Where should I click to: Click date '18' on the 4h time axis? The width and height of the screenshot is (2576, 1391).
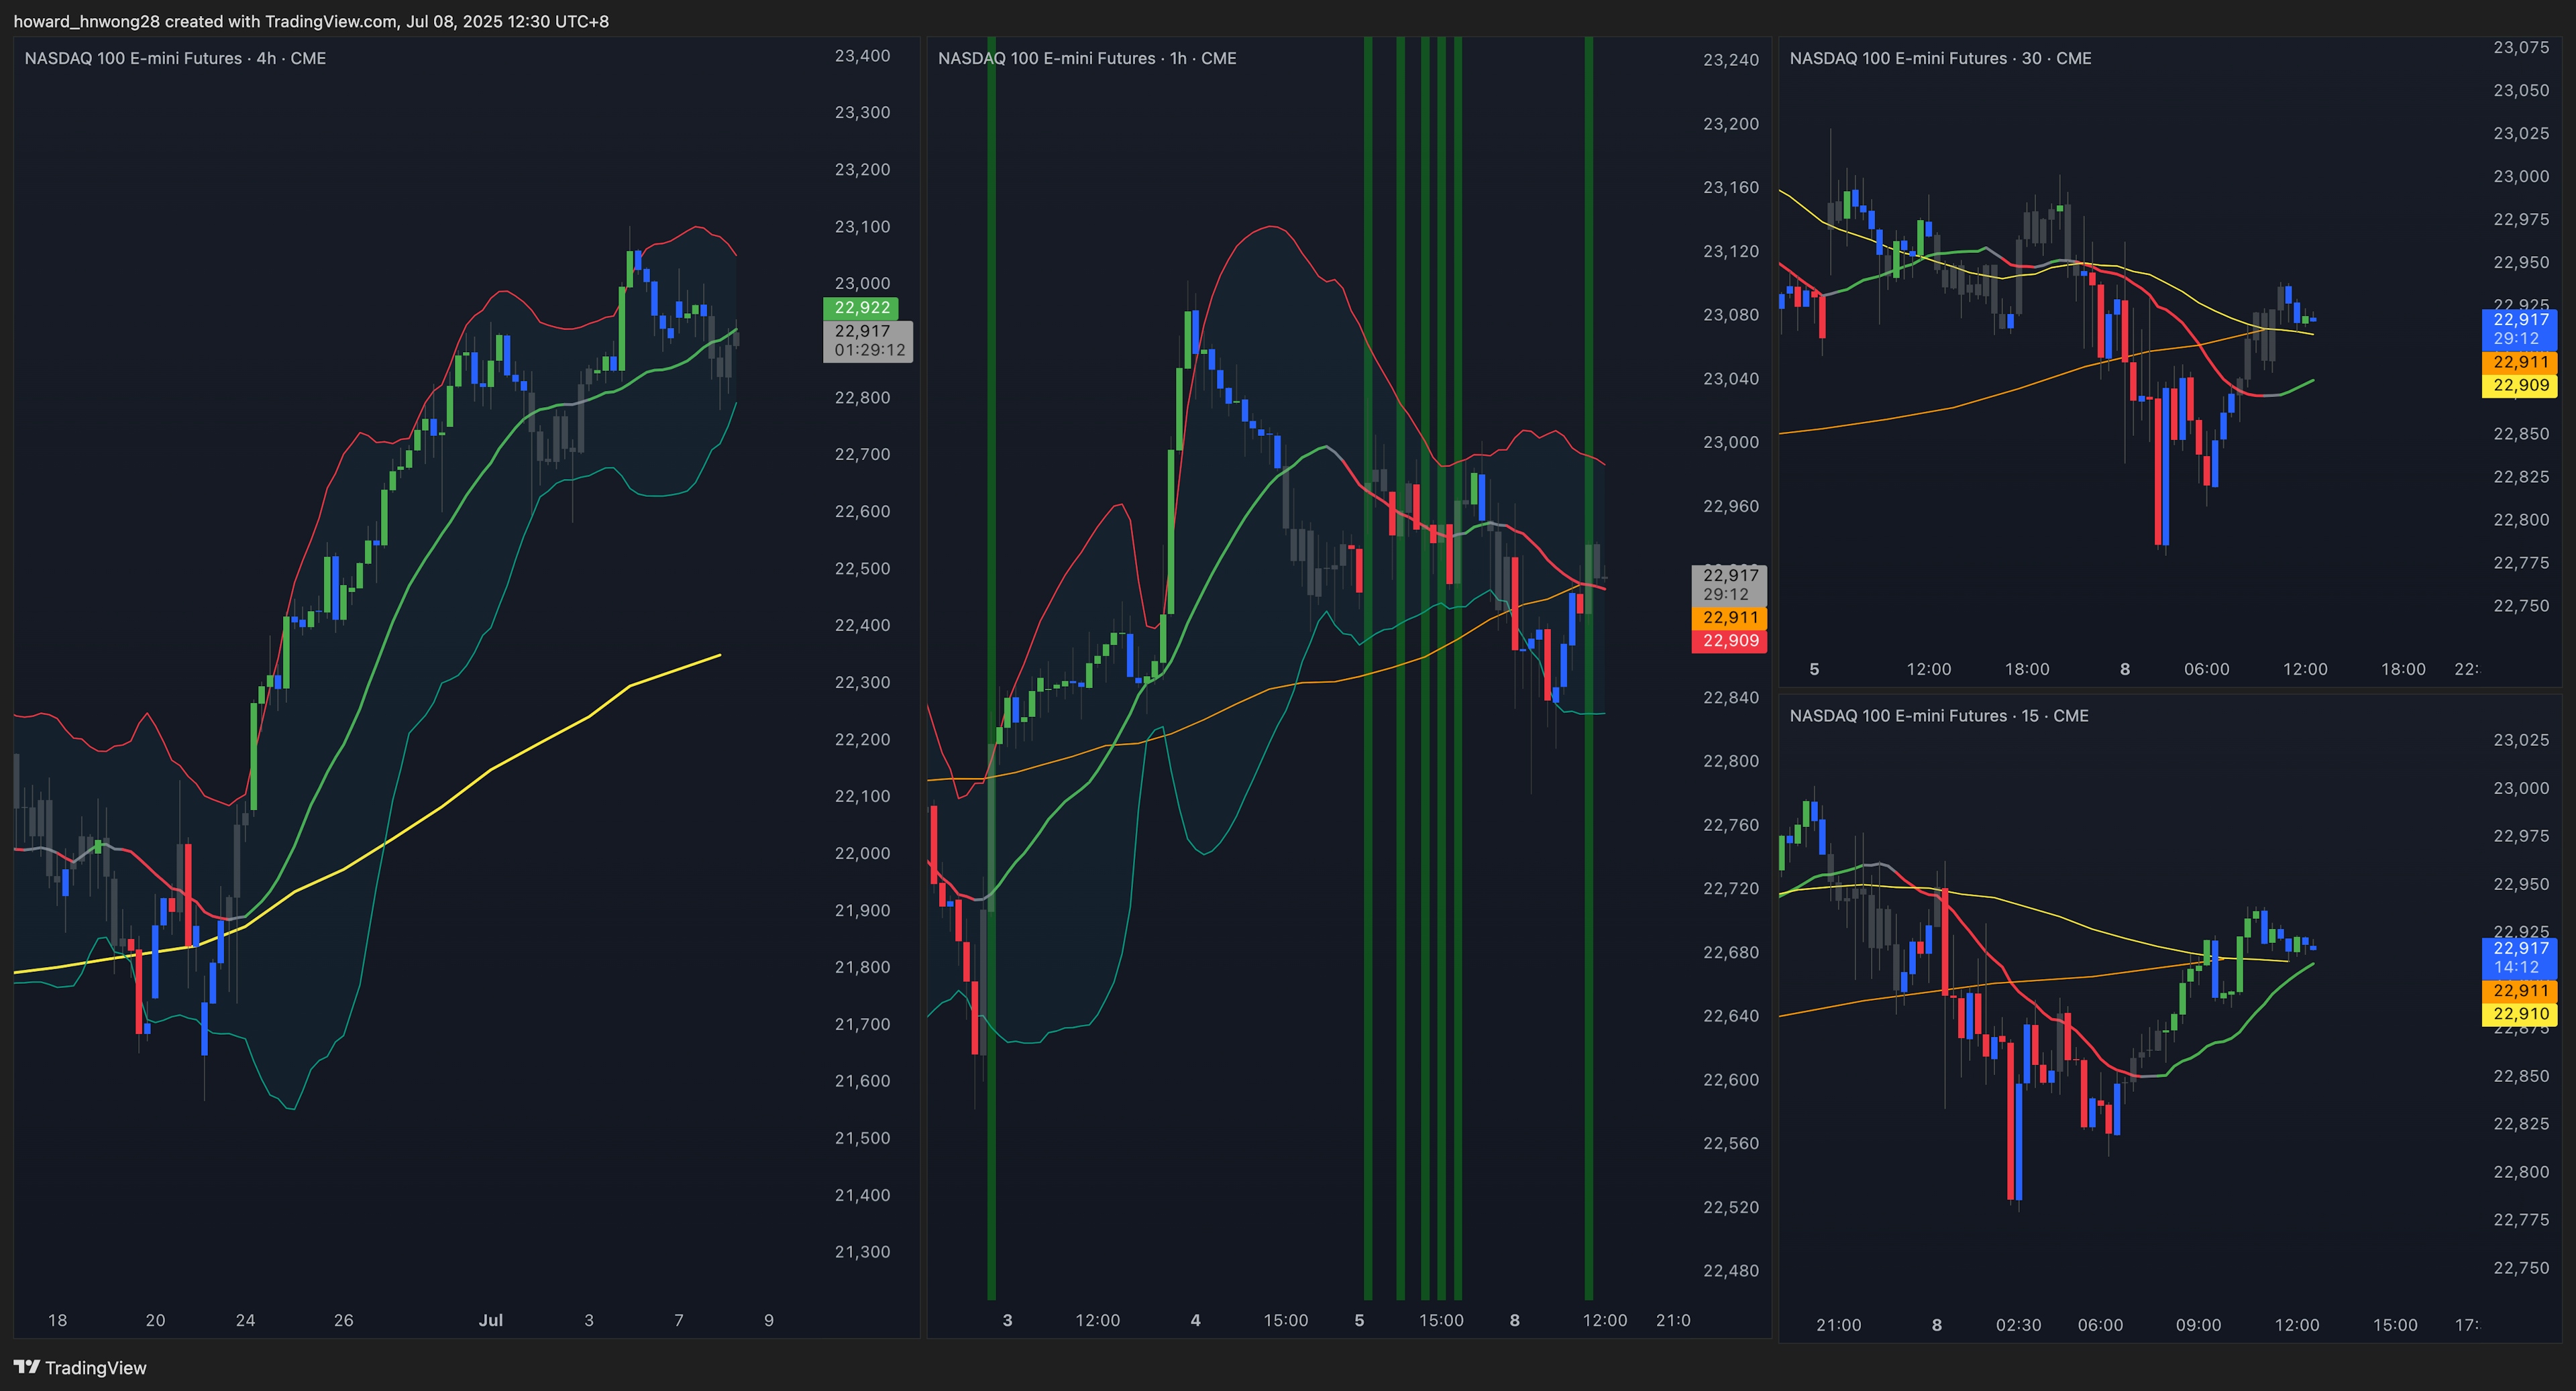tap(58, 1320)
